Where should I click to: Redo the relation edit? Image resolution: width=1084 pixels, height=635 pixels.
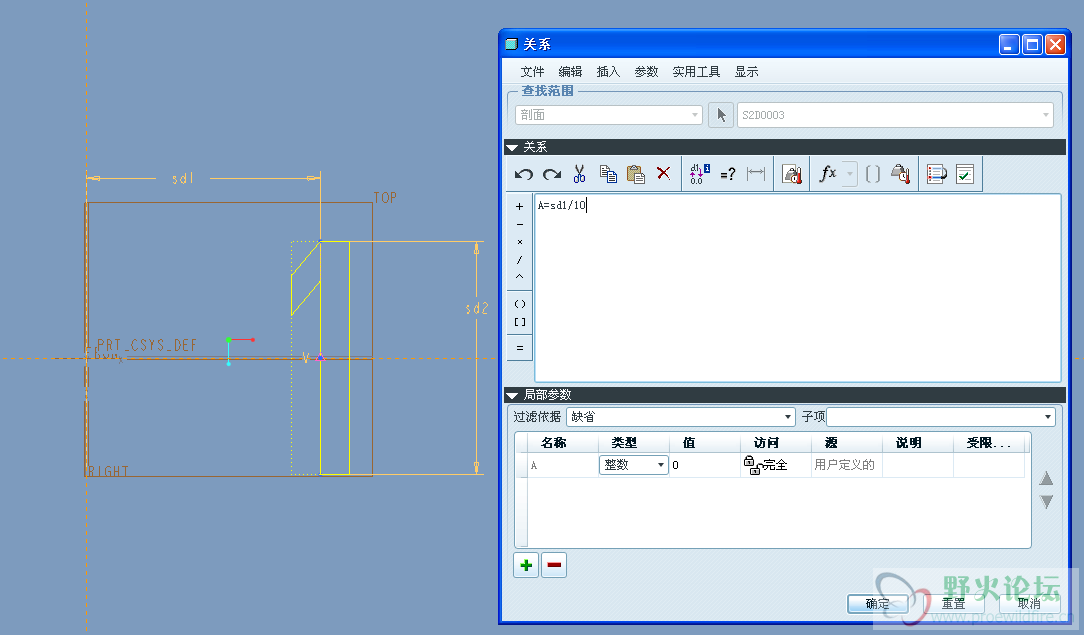(x=552, y=174)
